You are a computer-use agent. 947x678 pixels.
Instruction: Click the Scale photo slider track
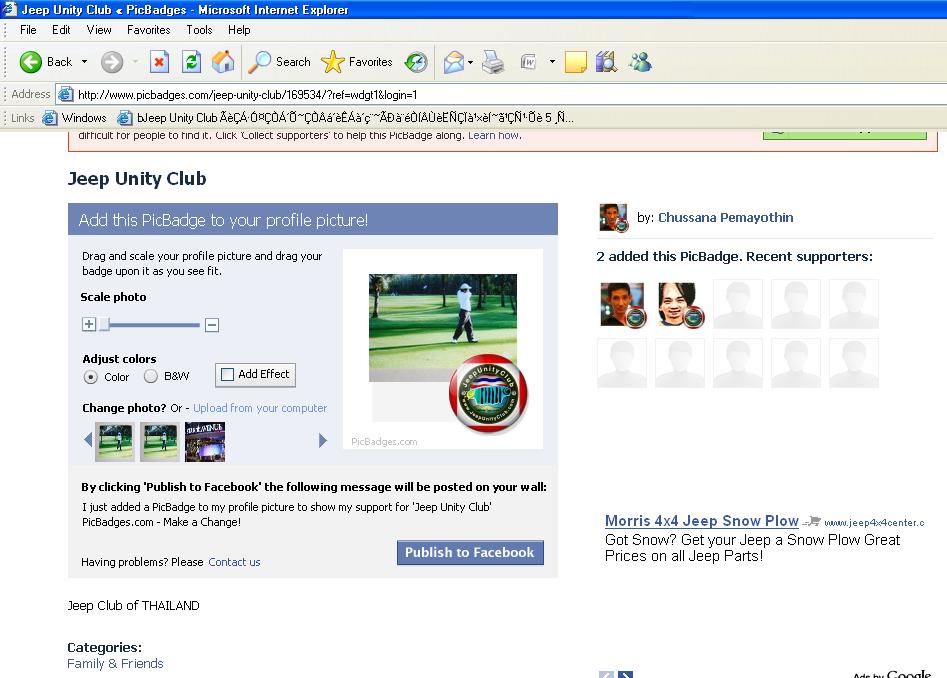pos(154,325)
